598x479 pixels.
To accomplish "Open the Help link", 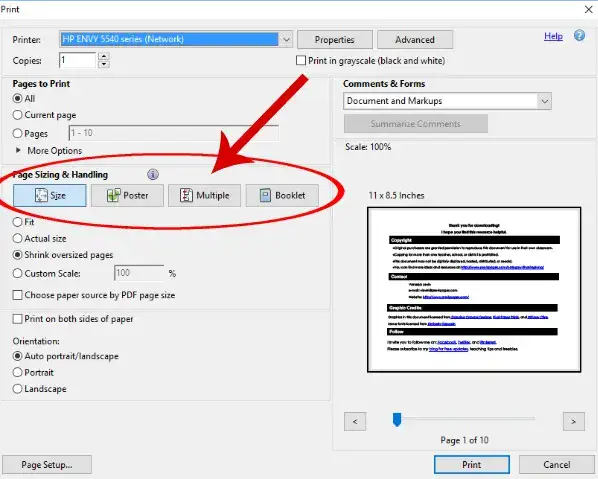I will point(553,36).
